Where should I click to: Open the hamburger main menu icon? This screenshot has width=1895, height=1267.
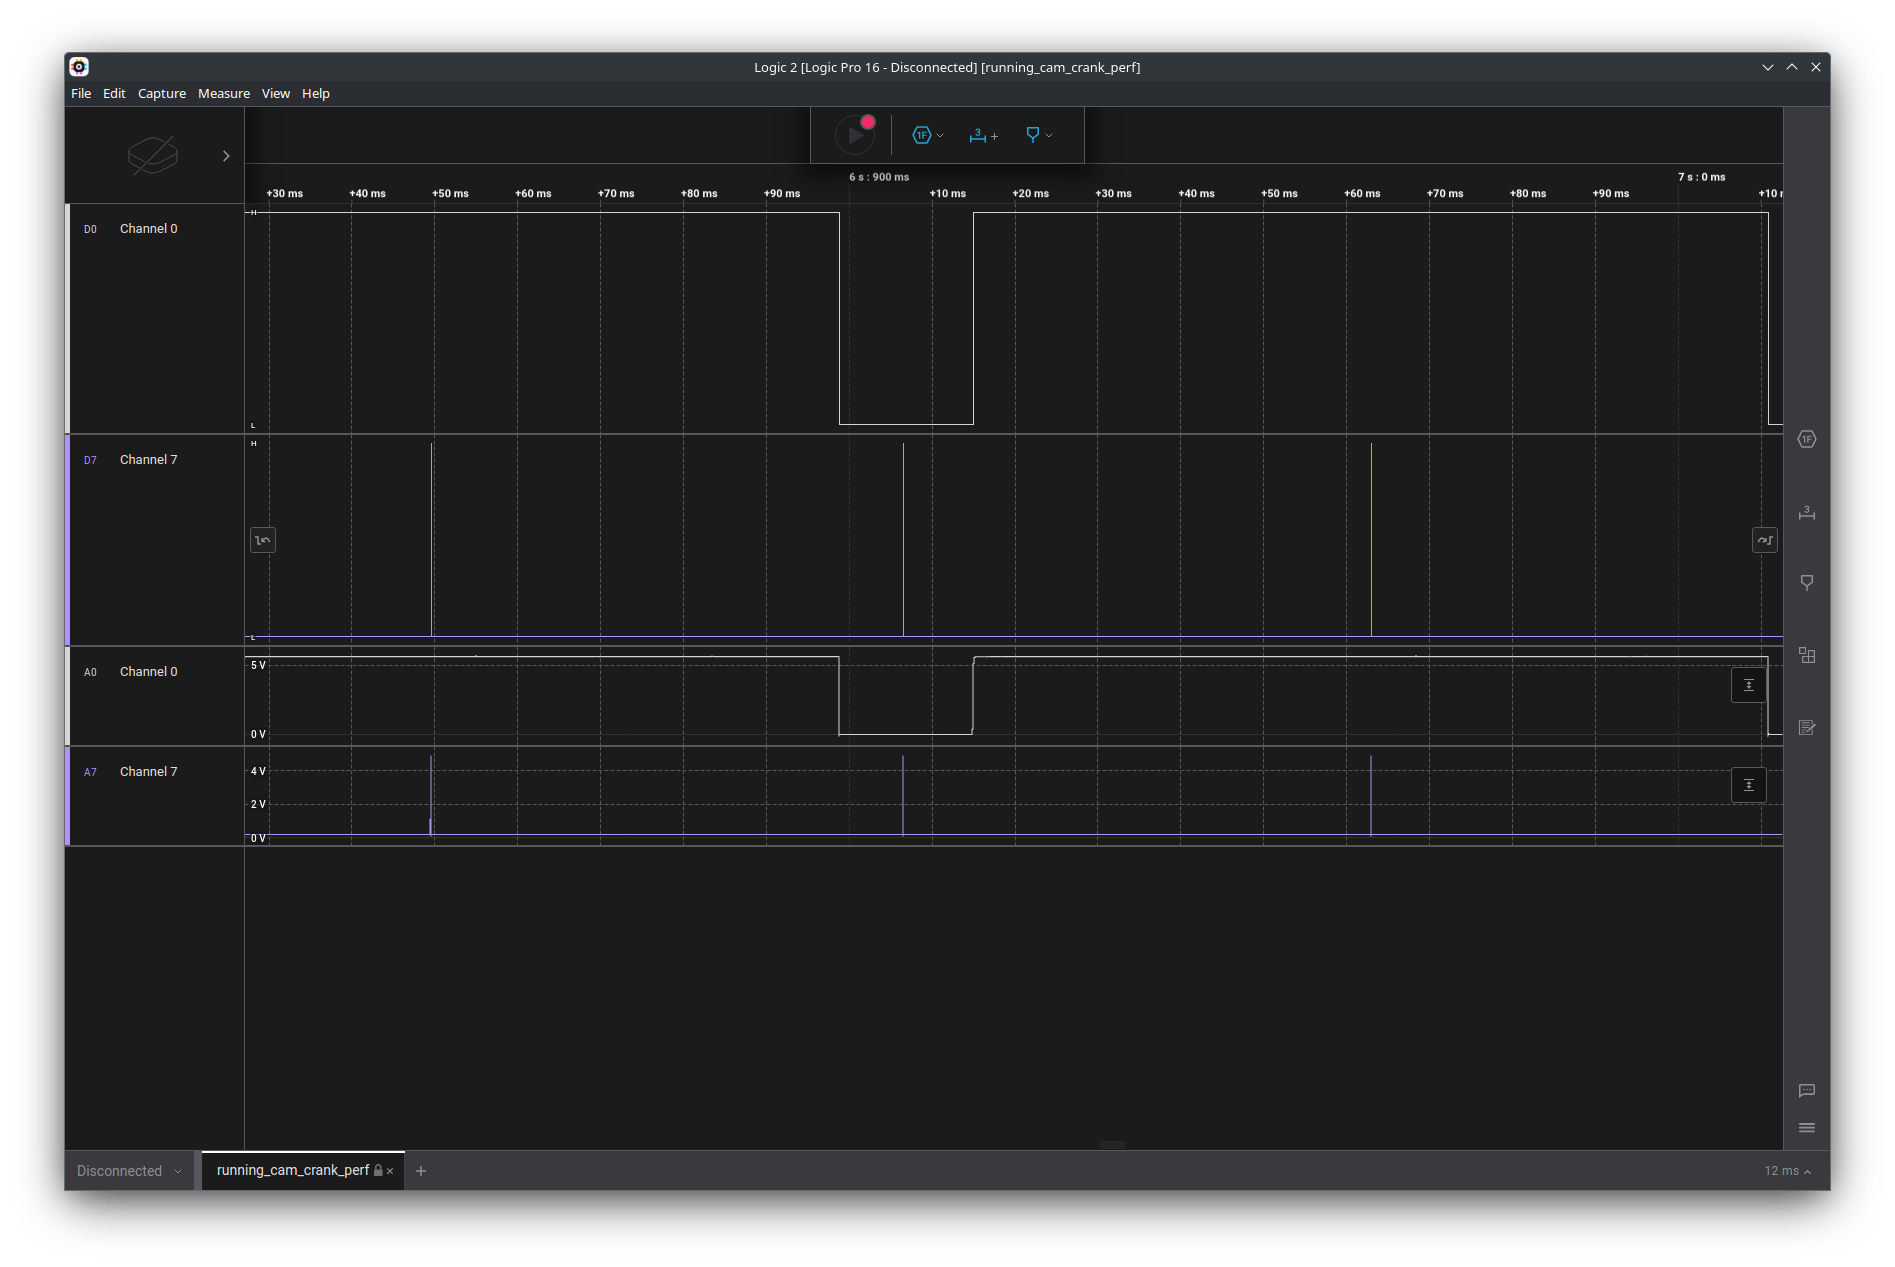pos(1806,1128)
